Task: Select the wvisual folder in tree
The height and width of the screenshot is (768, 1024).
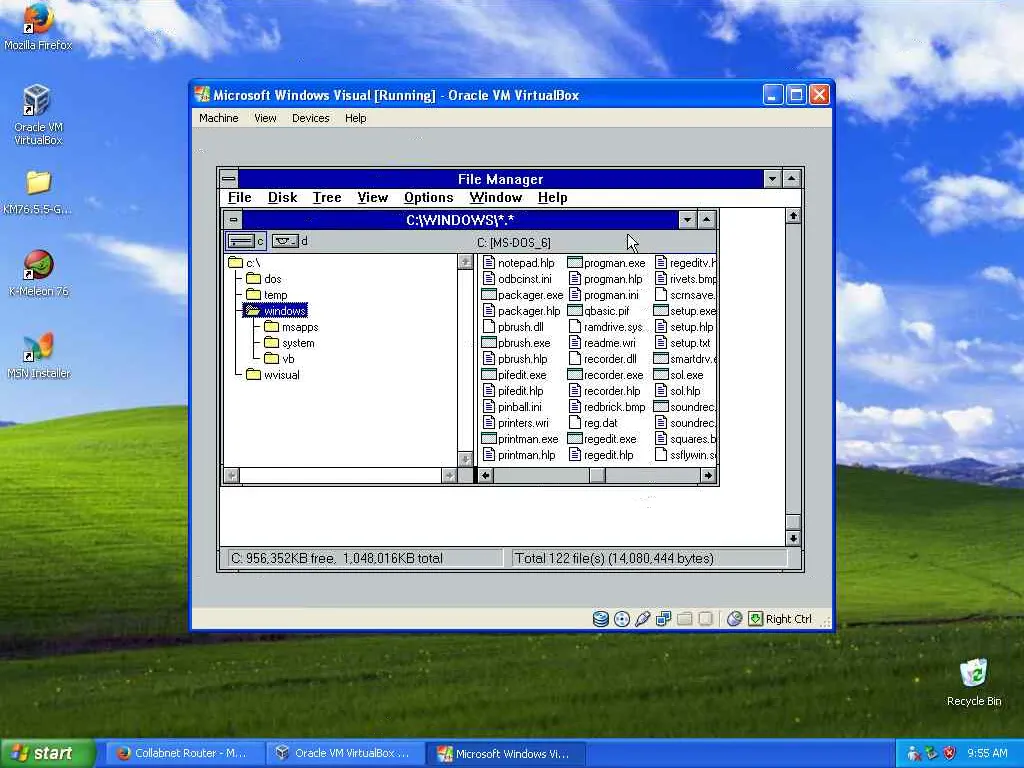Action: [x=273, y=375]
